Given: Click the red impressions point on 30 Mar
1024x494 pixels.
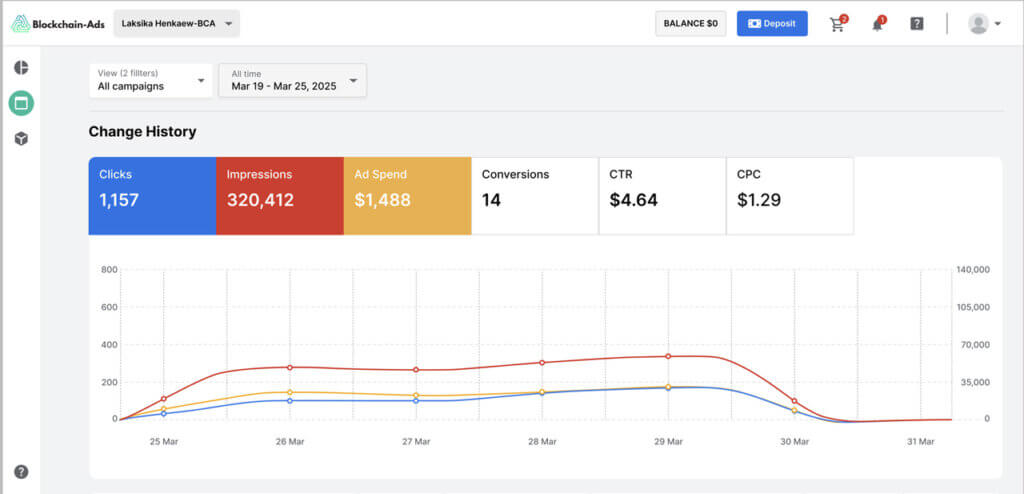Looking at the screenshot, I should [794, 401].
